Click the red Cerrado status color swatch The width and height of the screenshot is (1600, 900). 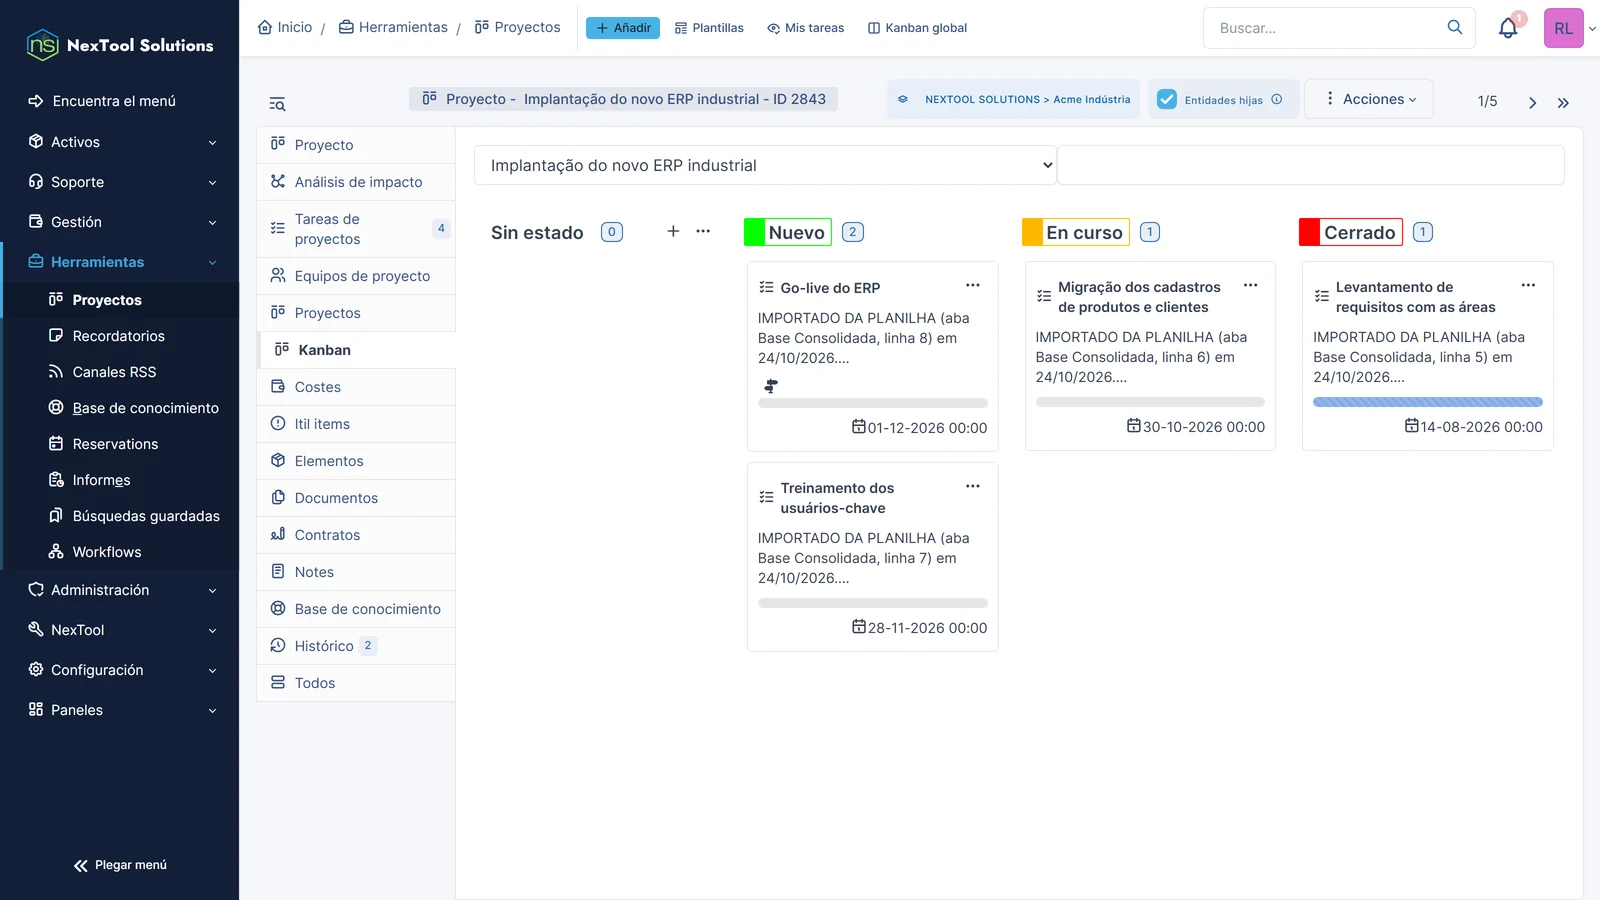point(1309,232)
